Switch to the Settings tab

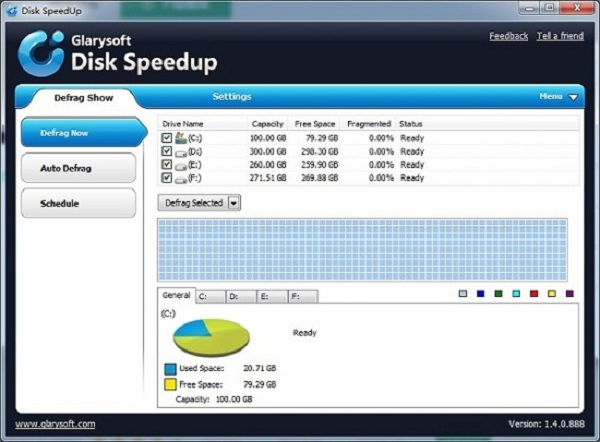point(232,96)
